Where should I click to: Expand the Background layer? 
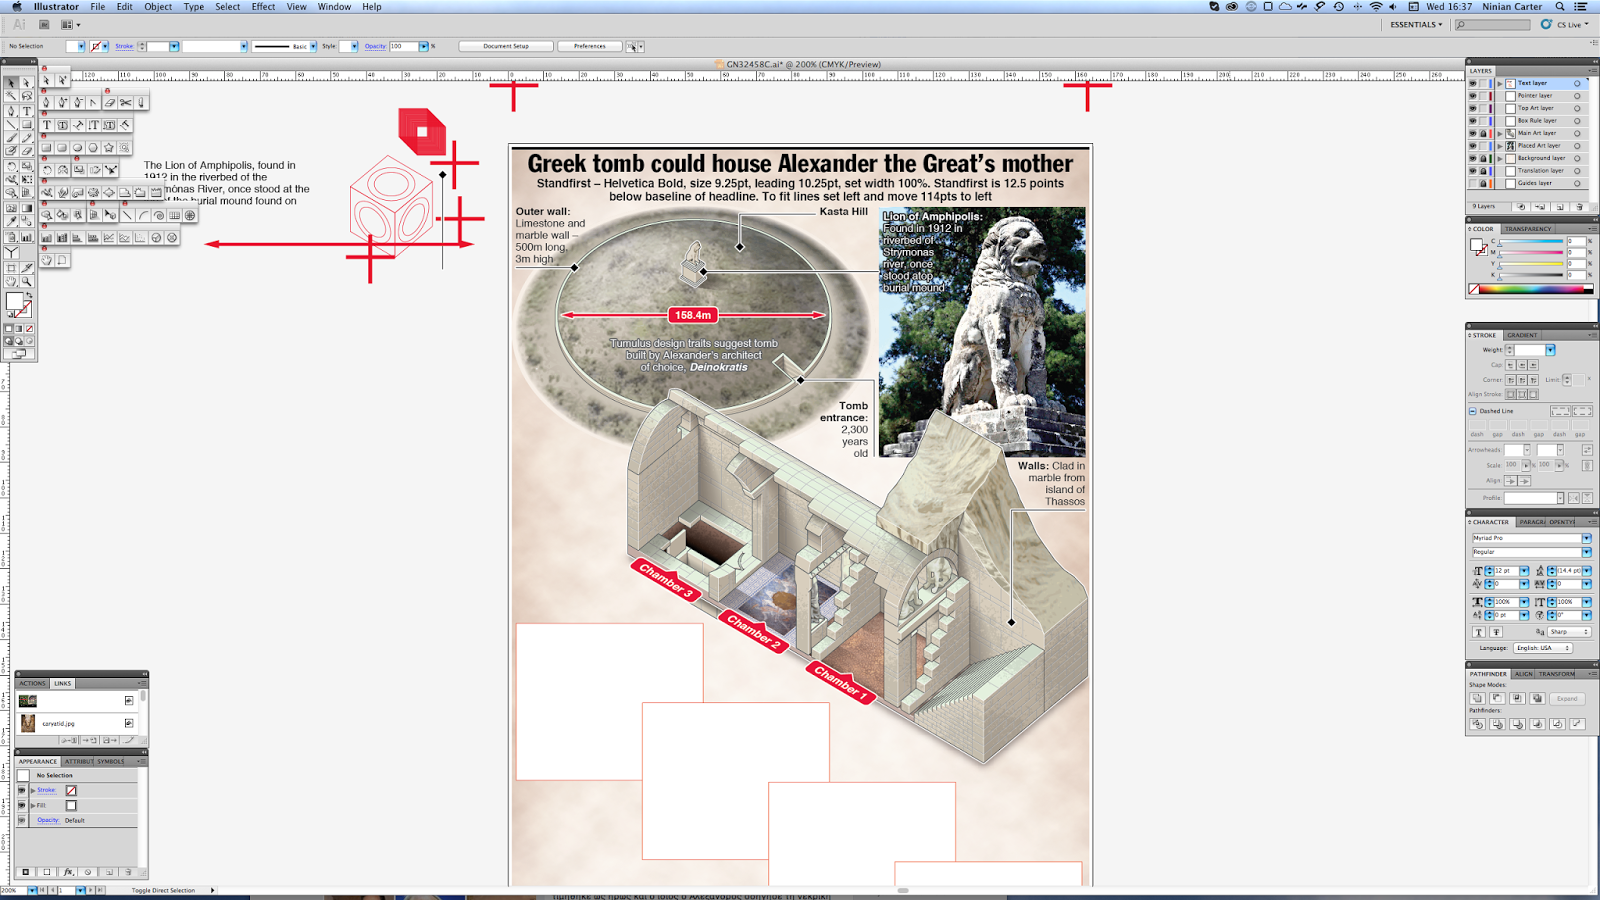pyautogui.click(x=1500, y=158)
